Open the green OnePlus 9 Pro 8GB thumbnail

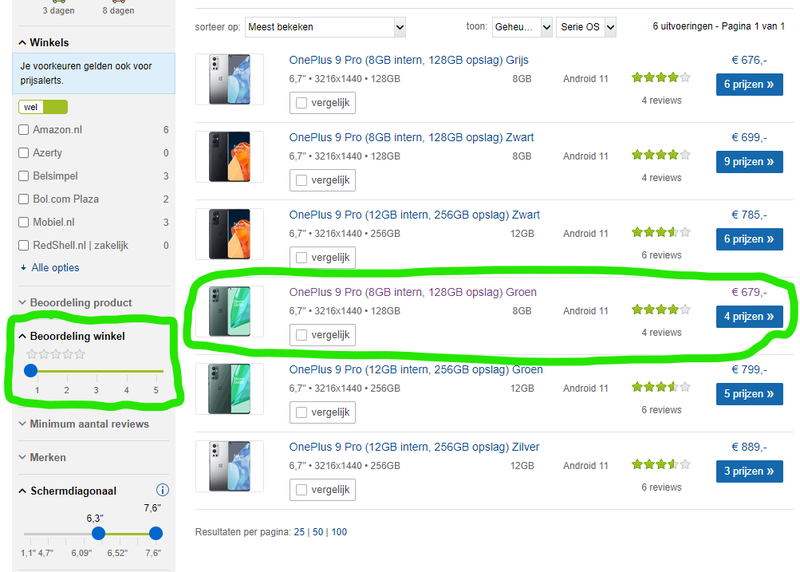(x=230, y=311)
